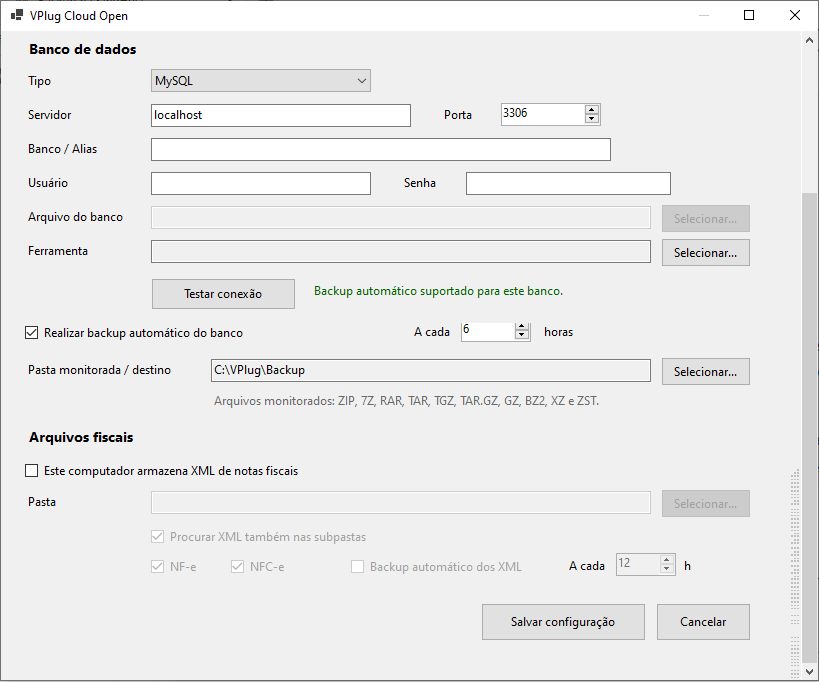Click Salvar configuração button
819x682 pixels.
(563, 622)
